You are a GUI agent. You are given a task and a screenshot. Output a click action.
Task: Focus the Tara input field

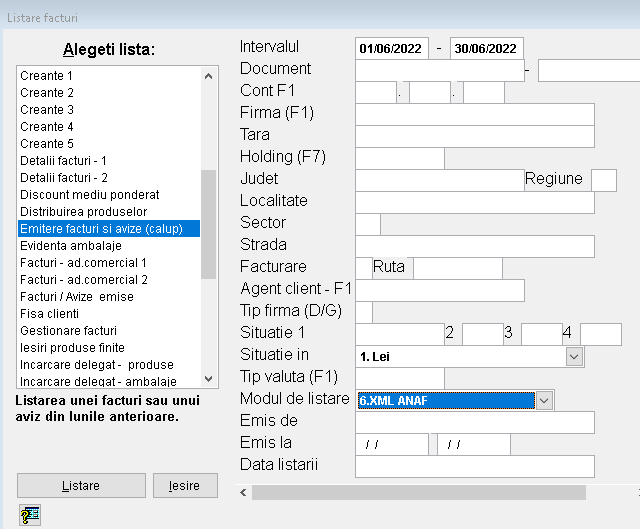[475, 137]
